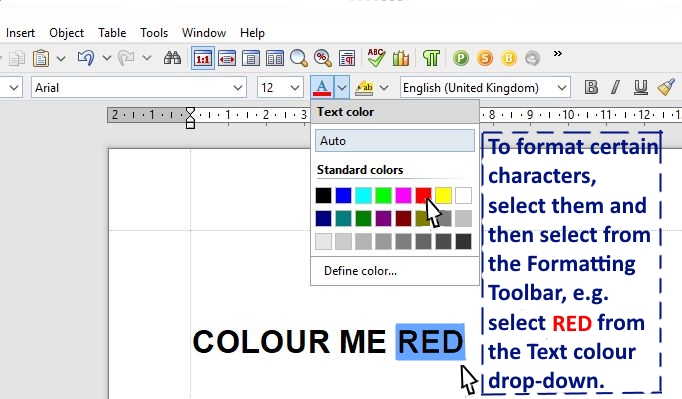
Task: Toggle Bold formatting
Action: coord(591,87)
